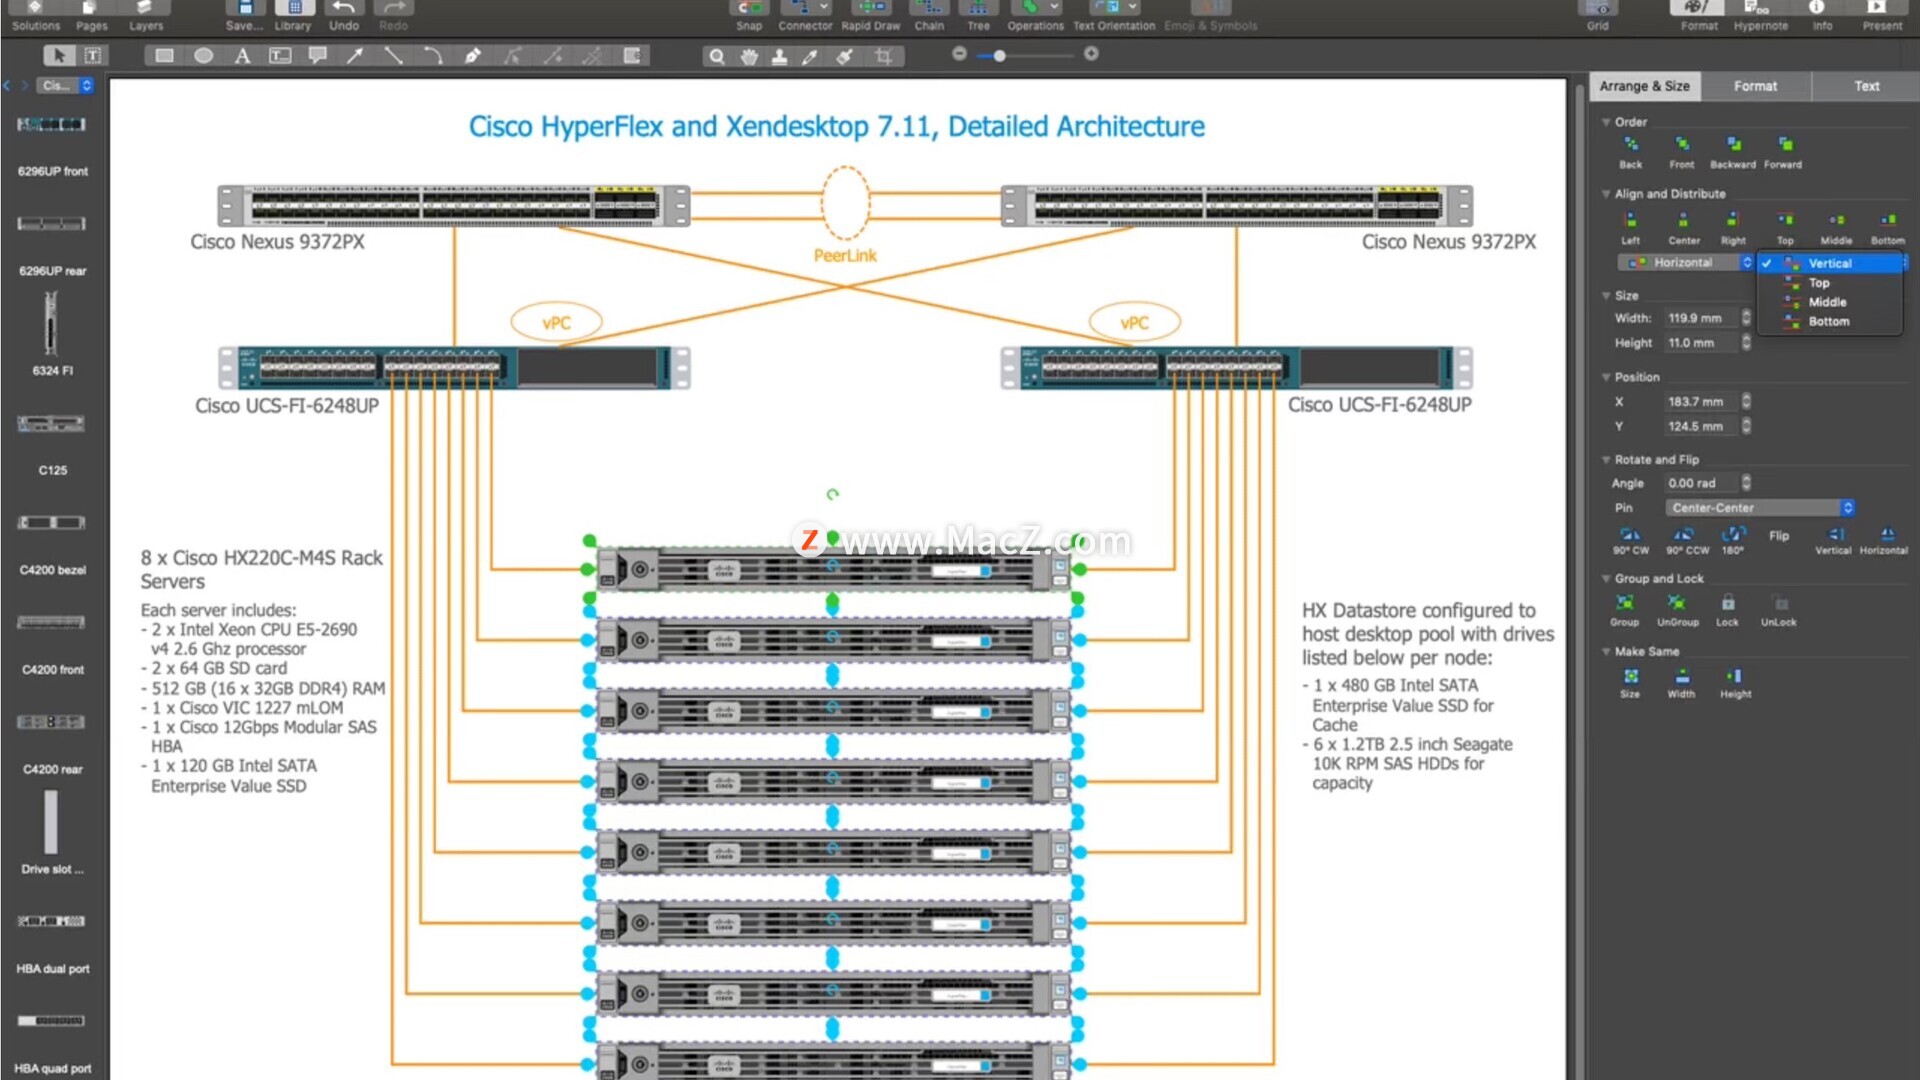Image resolution: width=1920 pixels, height=1080 pixels.
Task: Lock the selected objects
Action: coord(1727,611)
